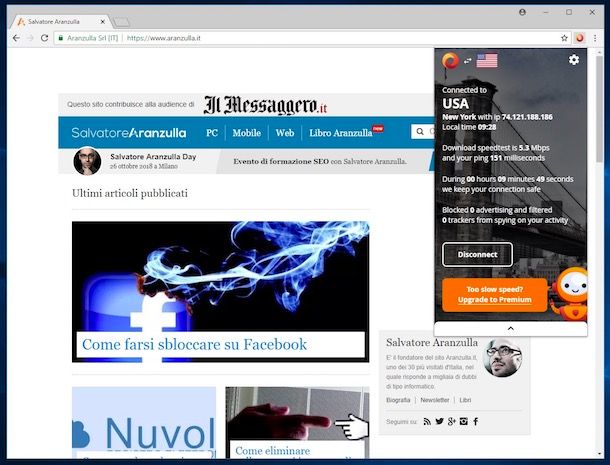Viewport: 610px width, 465px height.
Task: Go back to previous page
Action: tap(16, 38)
